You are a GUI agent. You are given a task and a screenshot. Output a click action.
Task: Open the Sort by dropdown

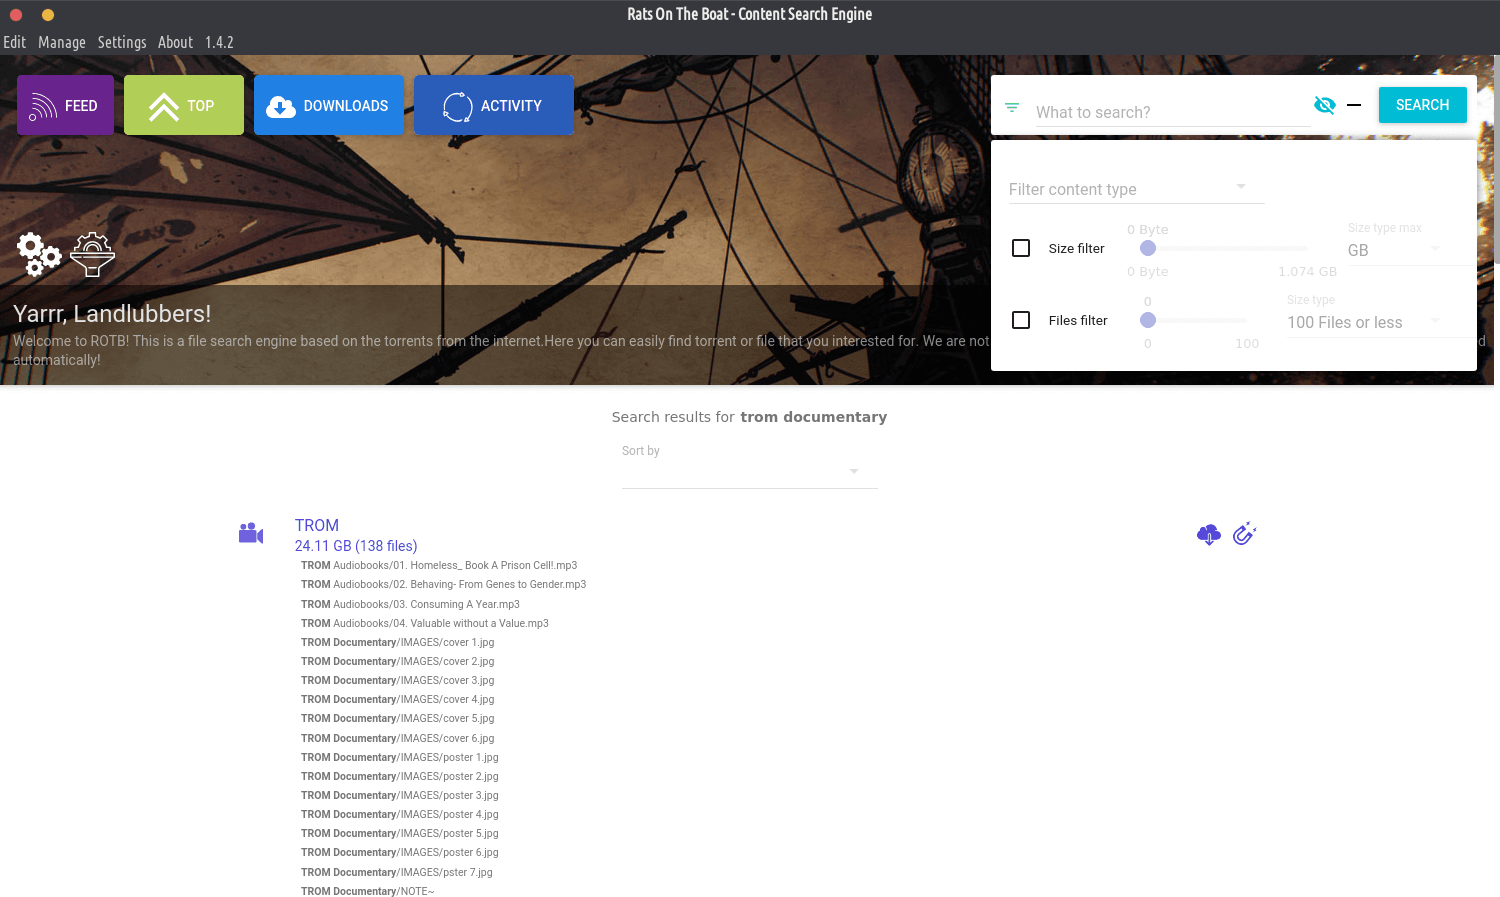click(x=749, y=471)
